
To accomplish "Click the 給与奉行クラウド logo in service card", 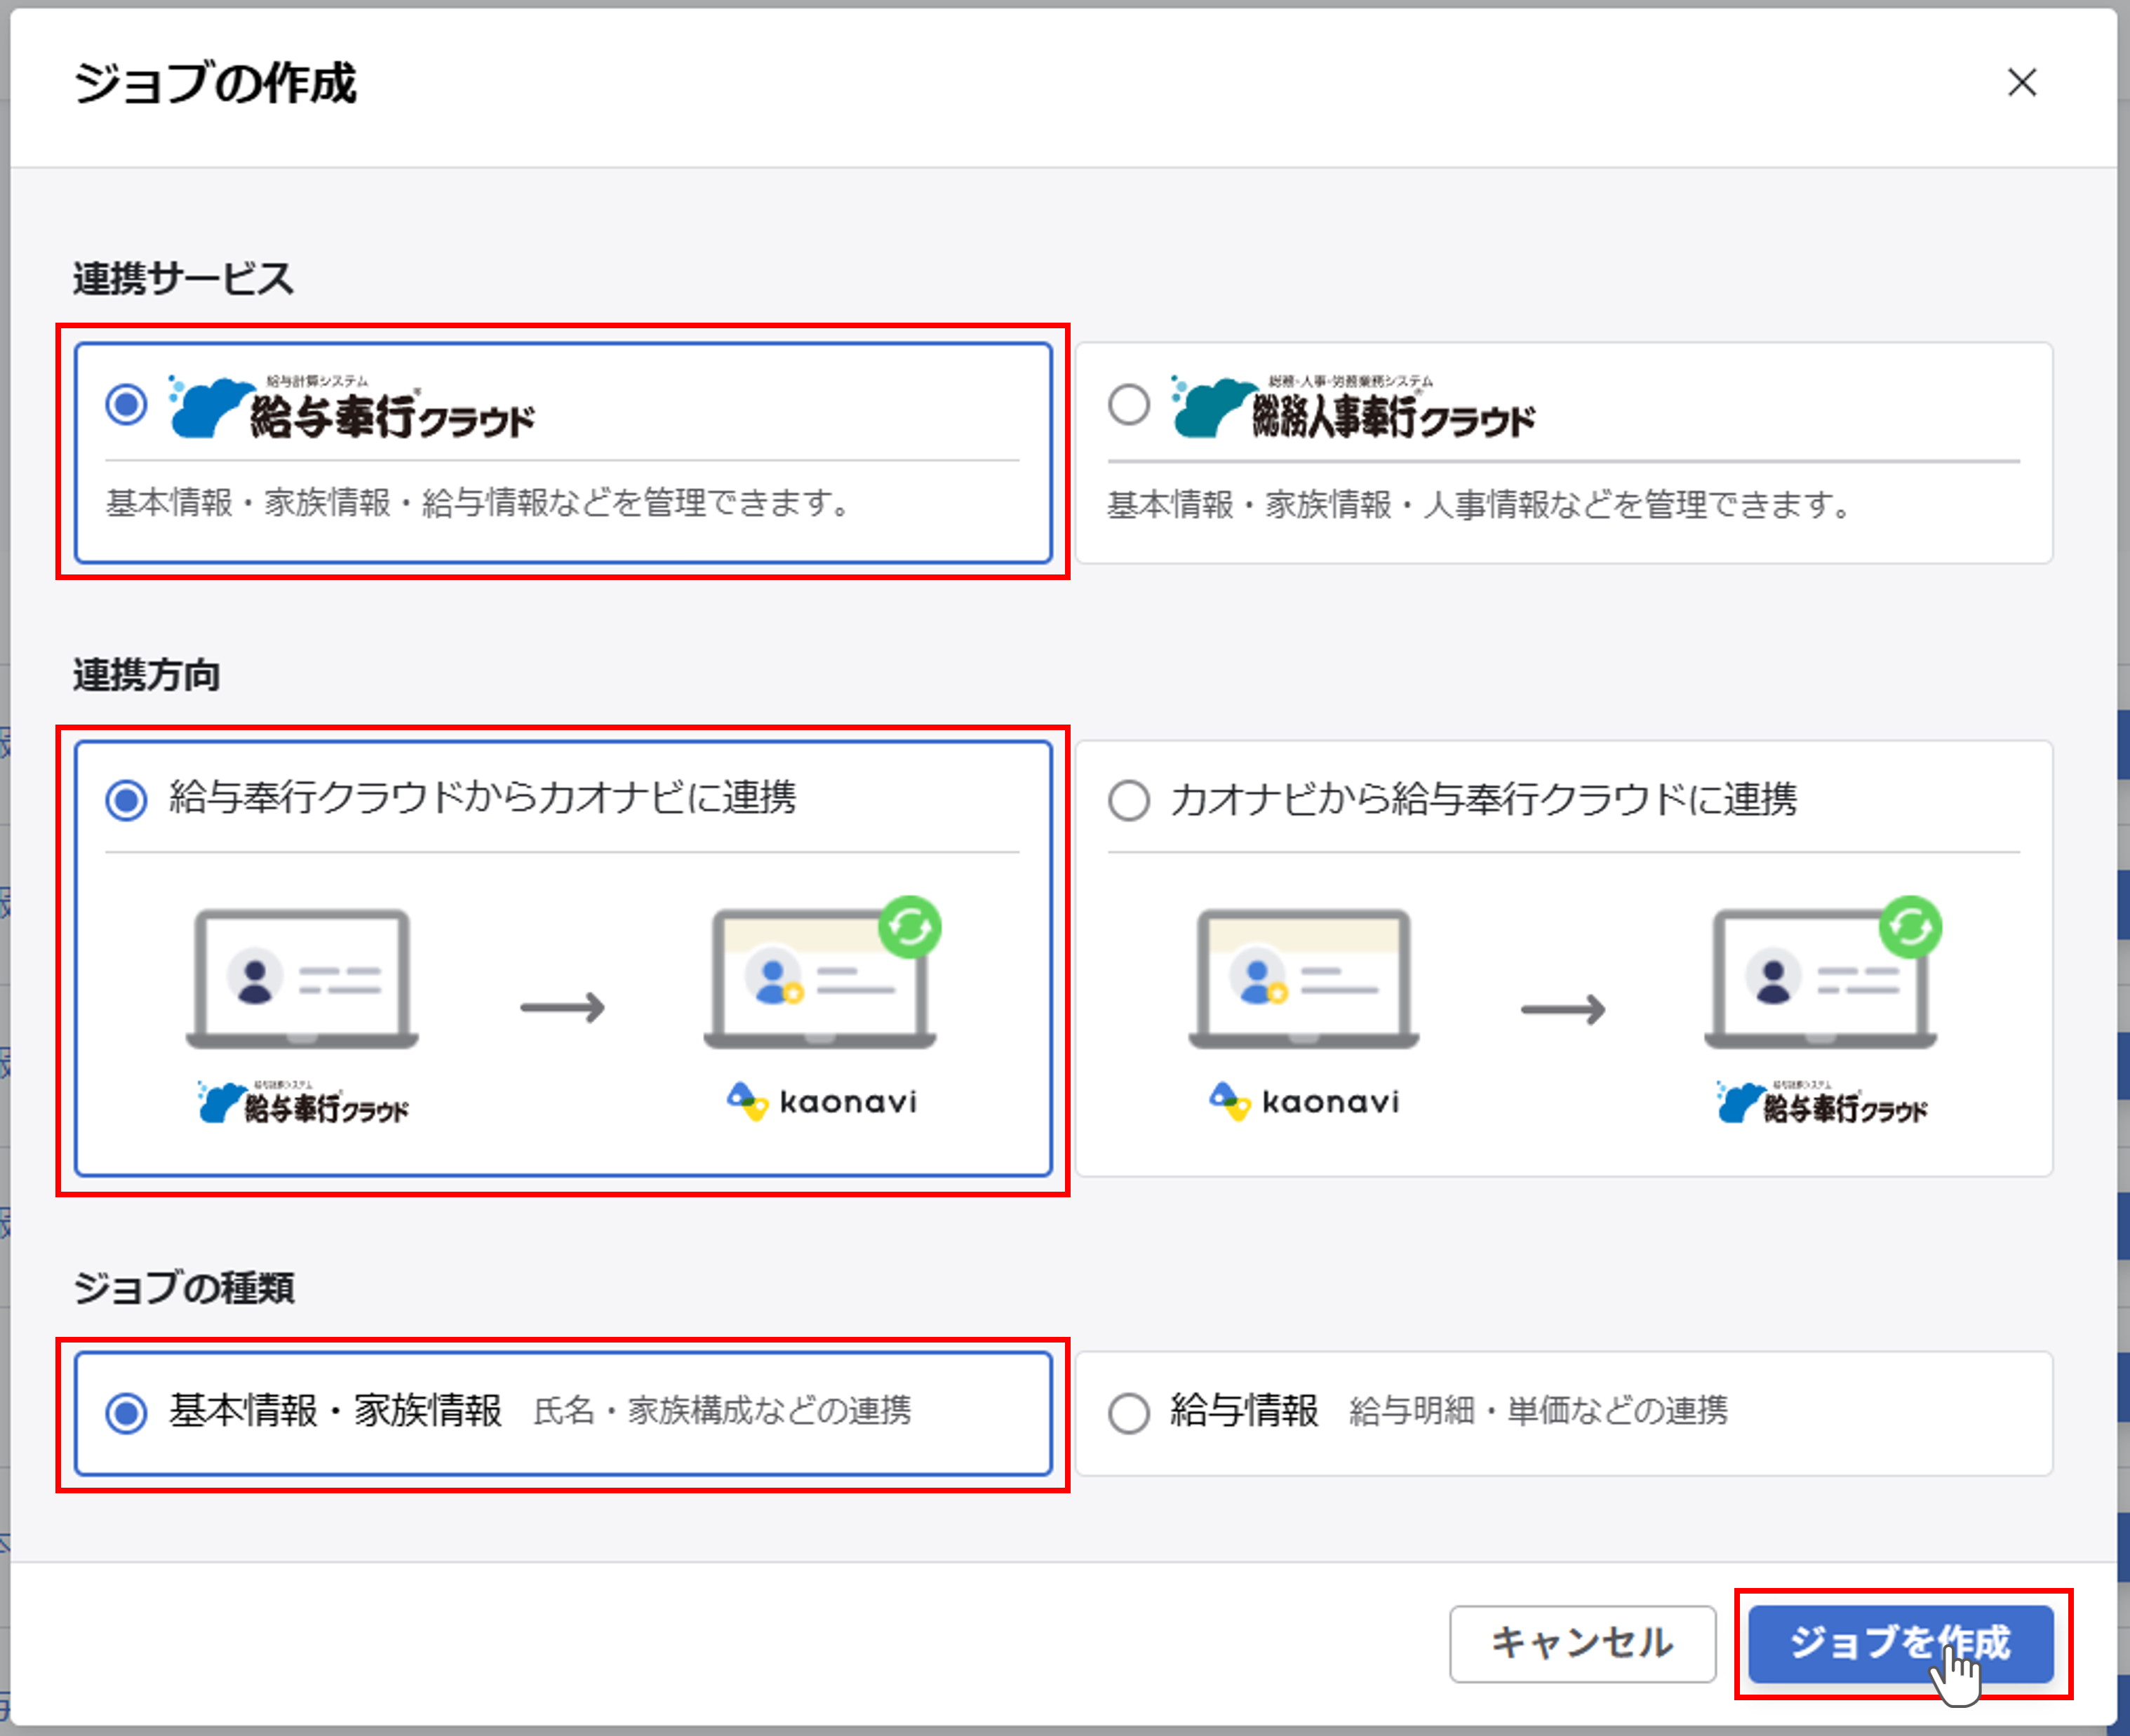I will pos(352,407).
